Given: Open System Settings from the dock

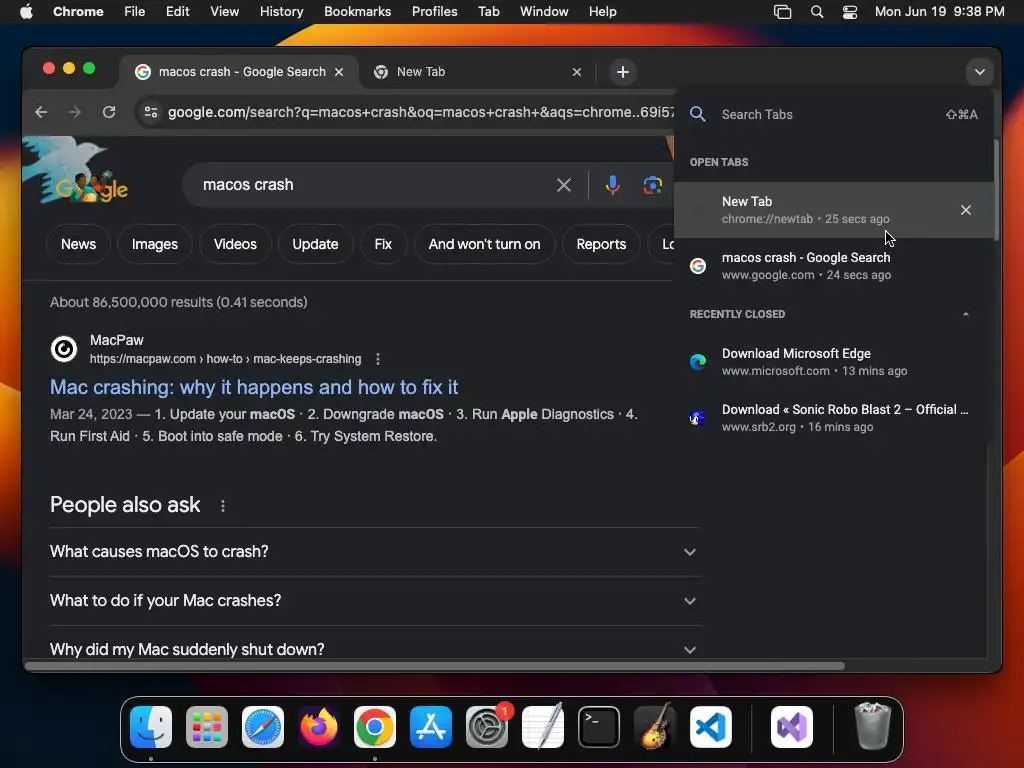Looking at the screenshot, I should tap(487, 727).
